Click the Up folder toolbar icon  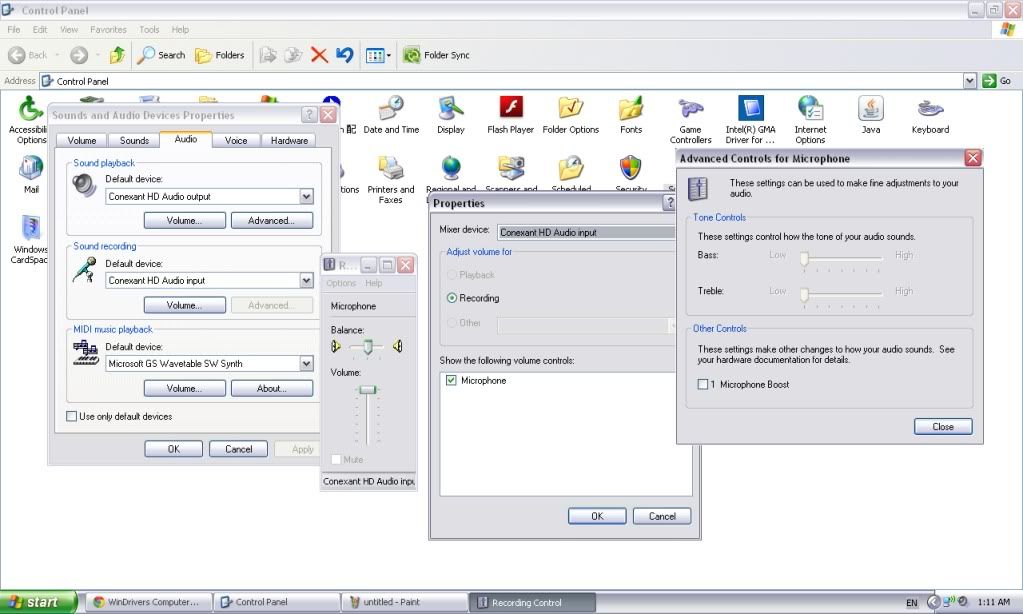pos(117,55)
